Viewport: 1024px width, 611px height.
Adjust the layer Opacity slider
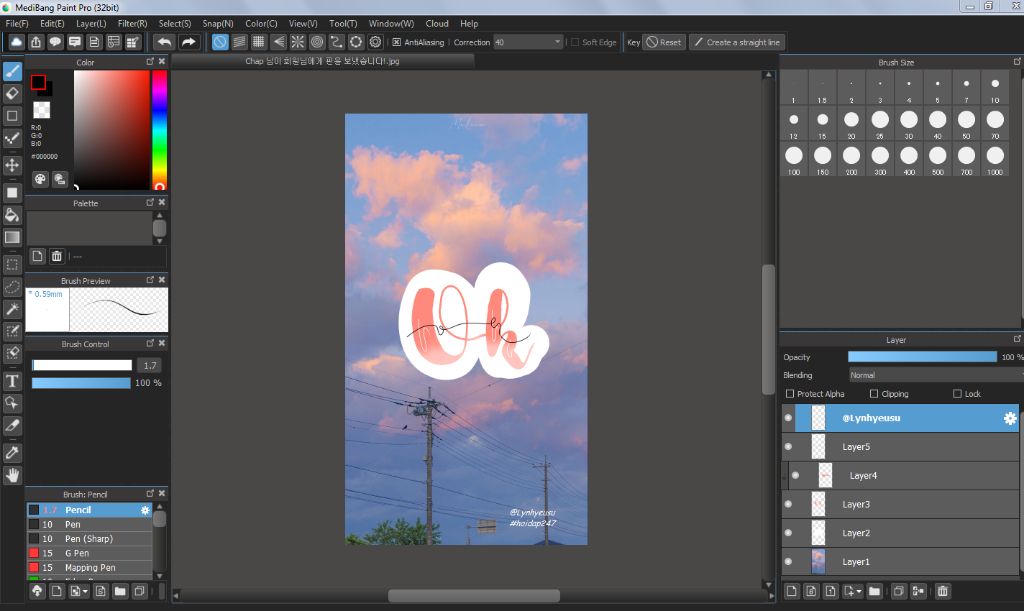(922, 357)
